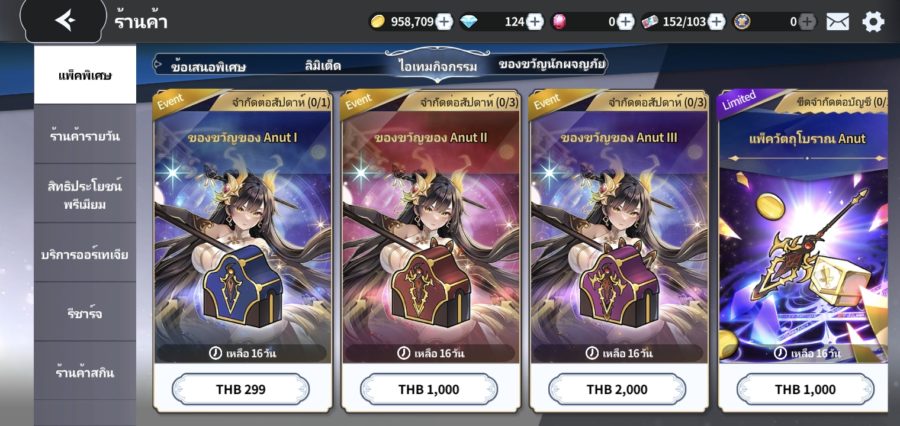
Task: Add red gems with plus button
Action: click(x=625, y=22)
